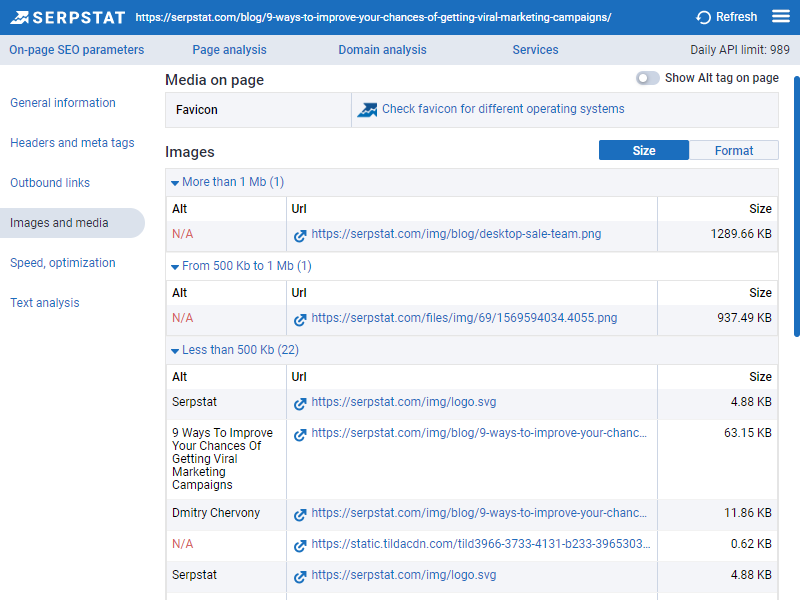Collapse the More than 1 Mb group
The width and height of the screenshot is (800, 600).
(x=228, y=182)
